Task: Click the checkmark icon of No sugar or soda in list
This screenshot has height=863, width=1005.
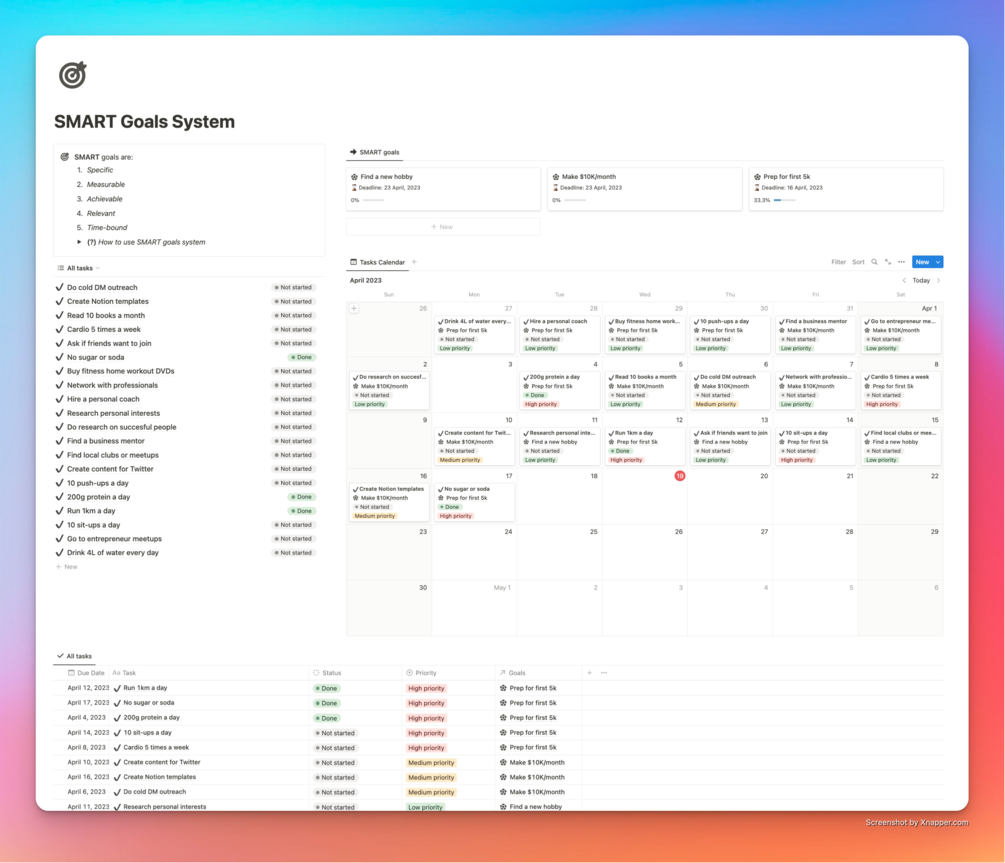Action: click(x=60, y=357)
